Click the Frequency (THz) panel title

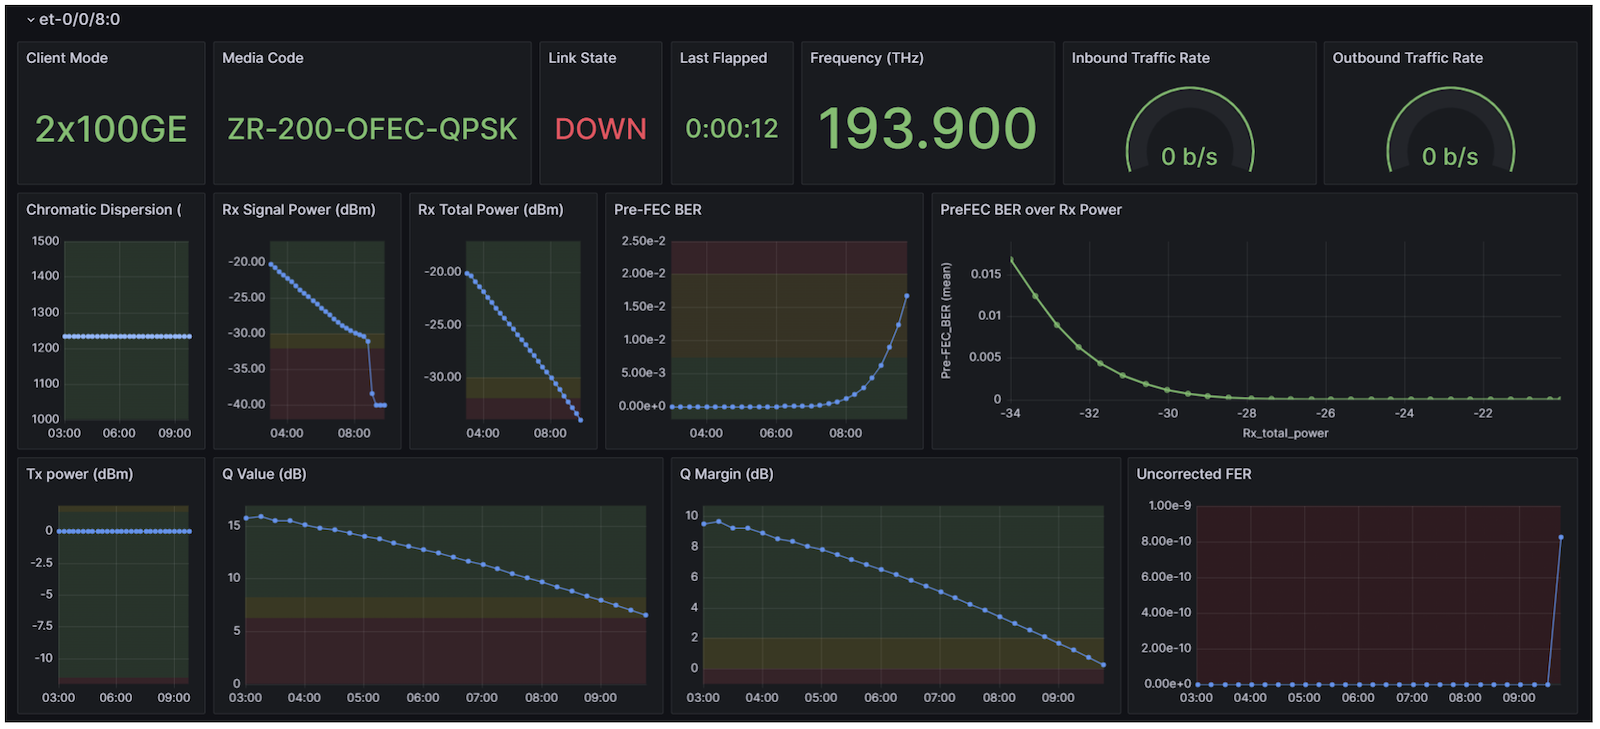coord(867,58)
